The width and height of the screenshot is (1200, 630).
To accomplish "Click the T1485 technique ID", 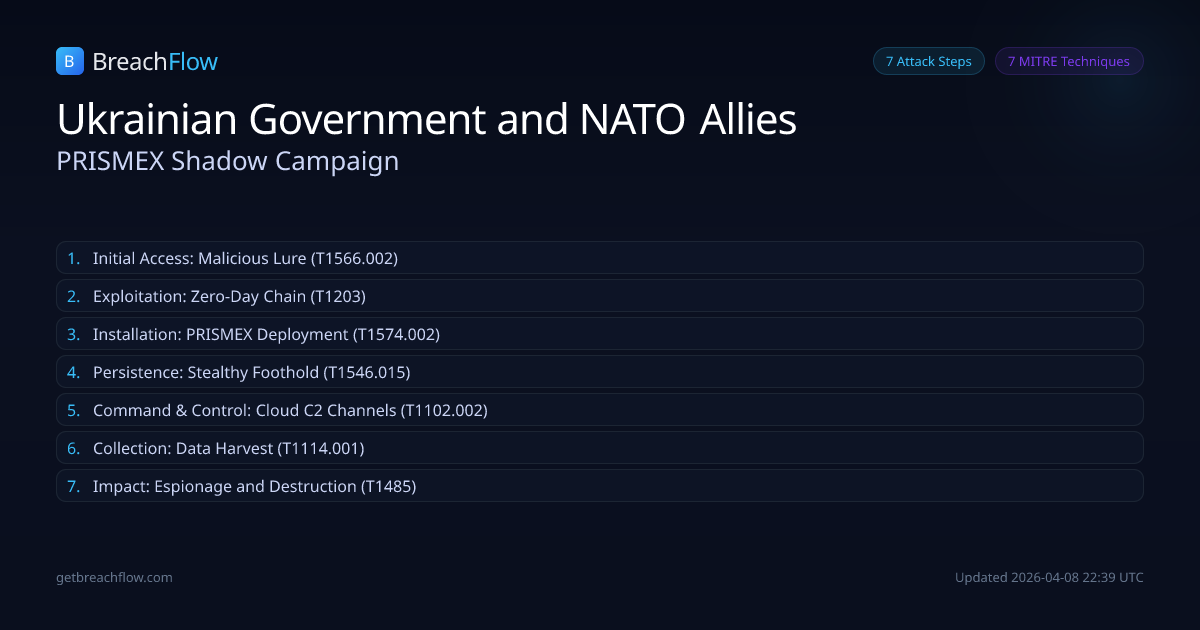I will [x=388, y=486].
